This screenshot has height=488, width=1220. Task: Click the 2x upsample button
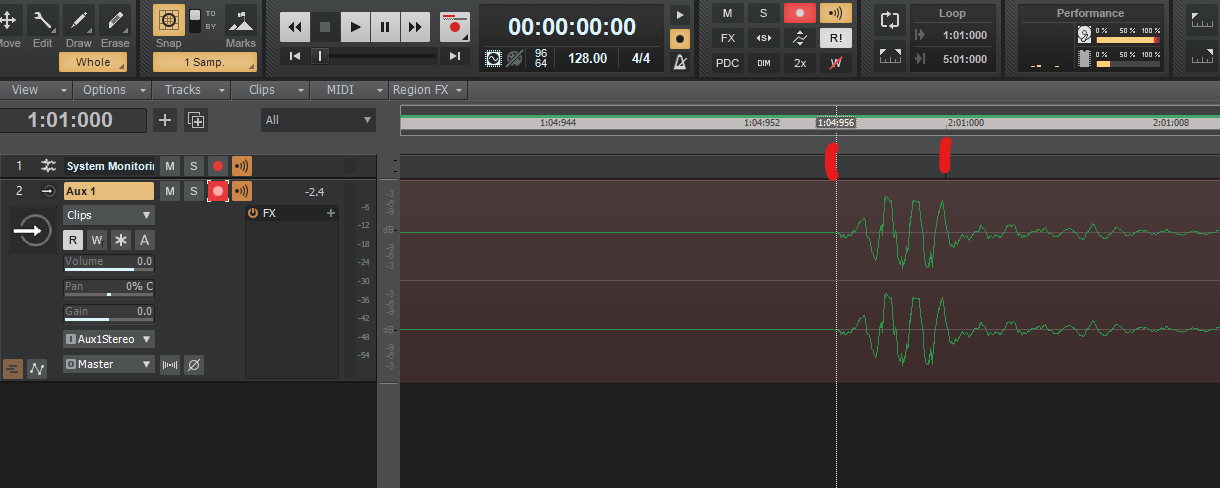coord(799,63)
